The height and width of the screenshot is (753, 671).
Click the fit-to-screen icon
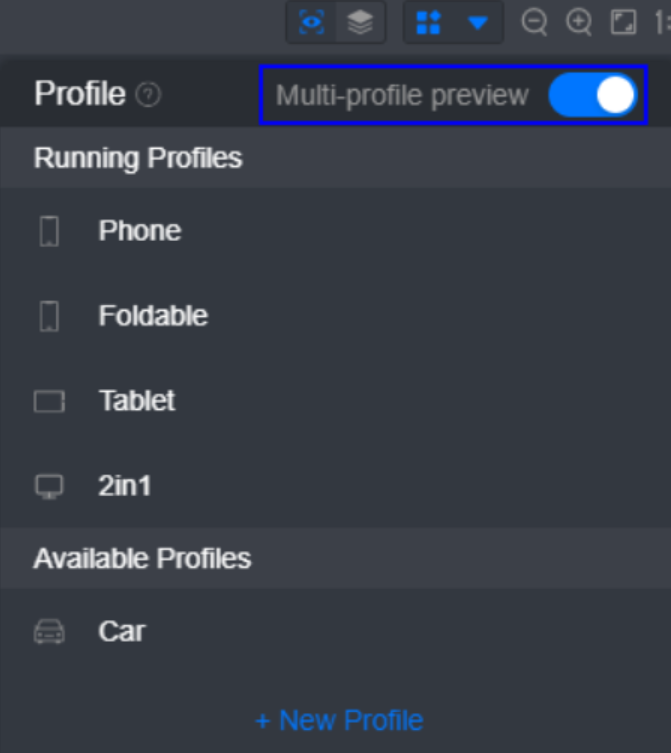(623, 22)
